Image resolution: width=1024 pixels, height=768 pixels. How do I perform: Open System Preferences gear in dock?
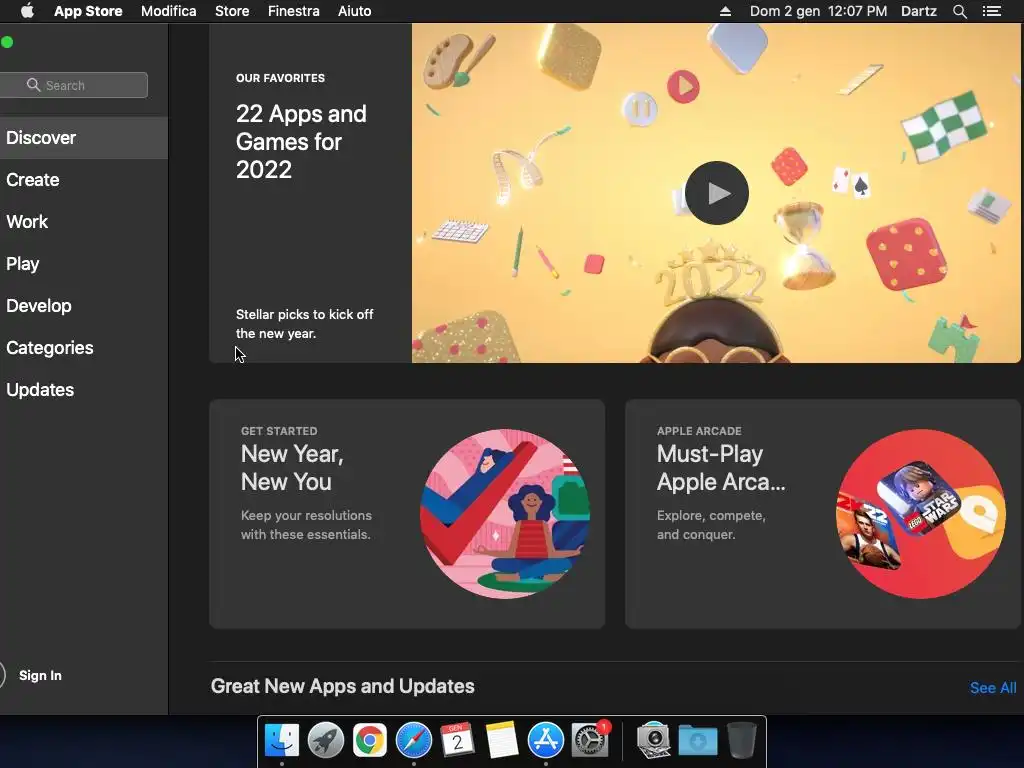pos(590,740)
